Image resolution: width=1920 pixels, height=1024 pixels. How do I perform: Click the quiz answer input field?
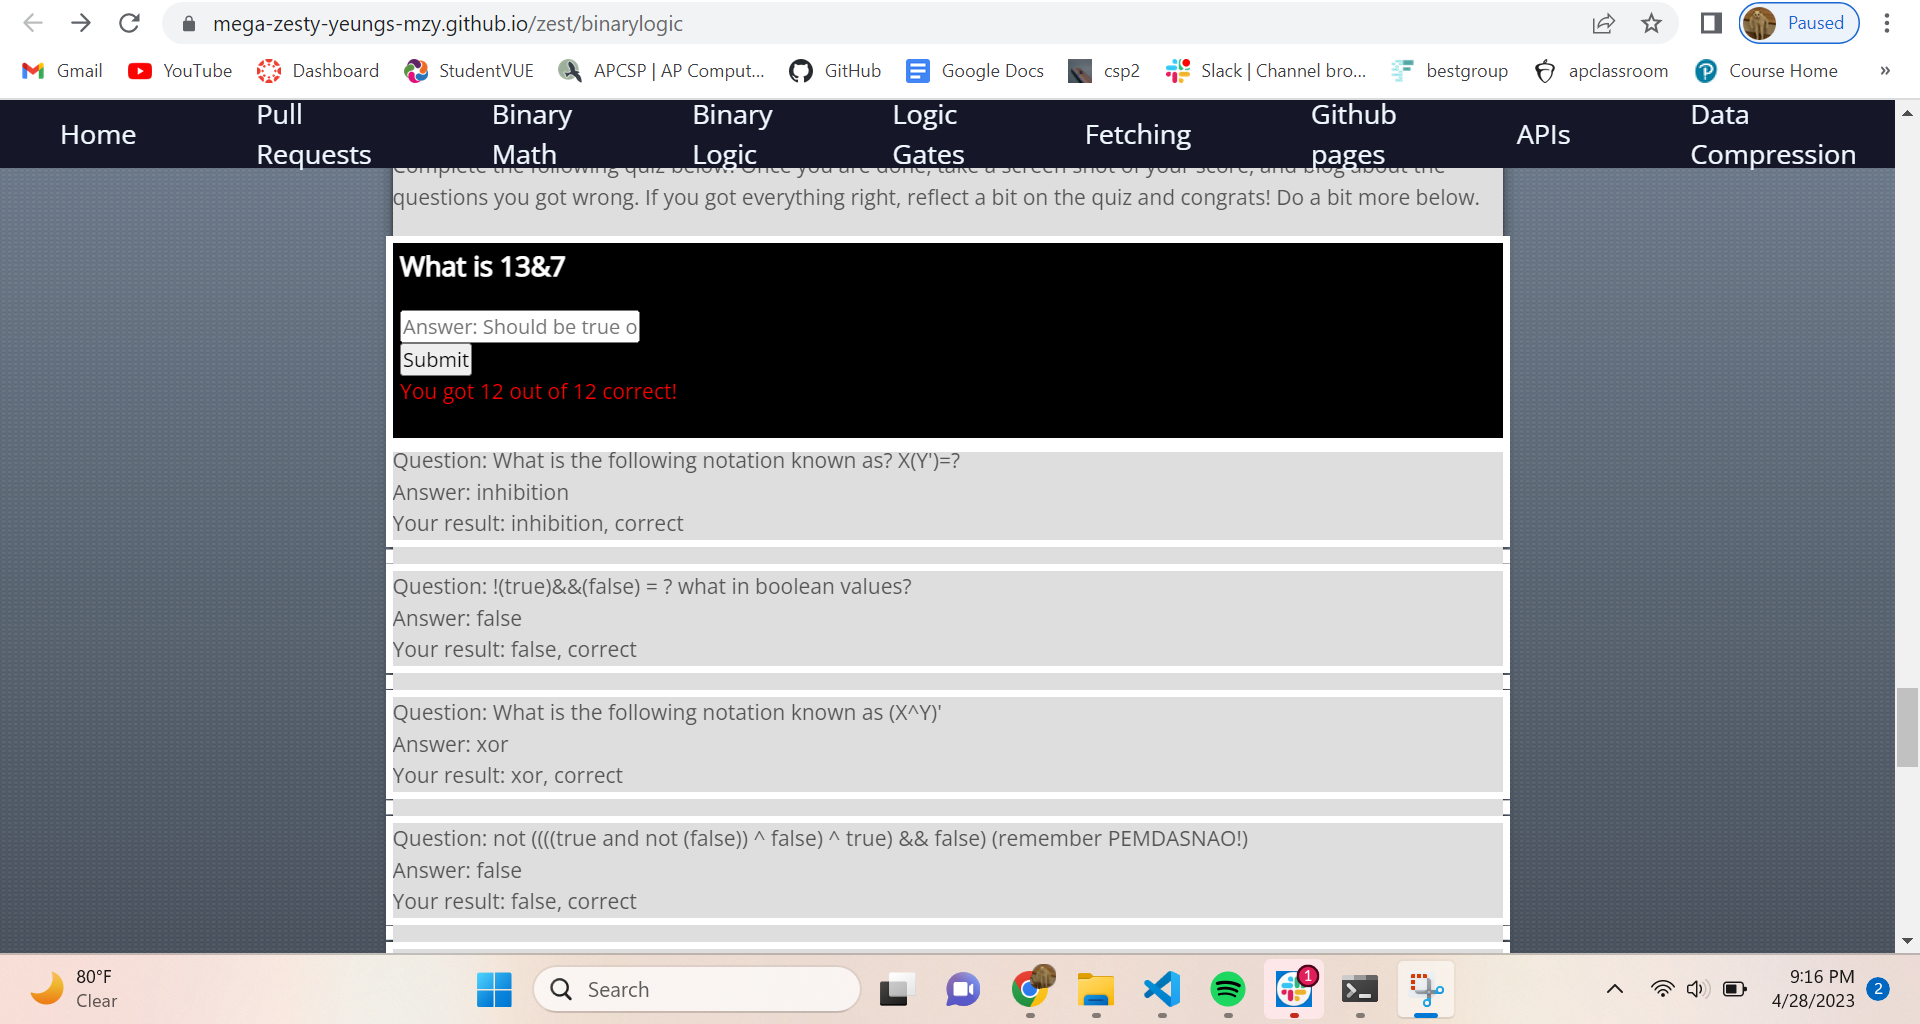click(x=519, y=327)
